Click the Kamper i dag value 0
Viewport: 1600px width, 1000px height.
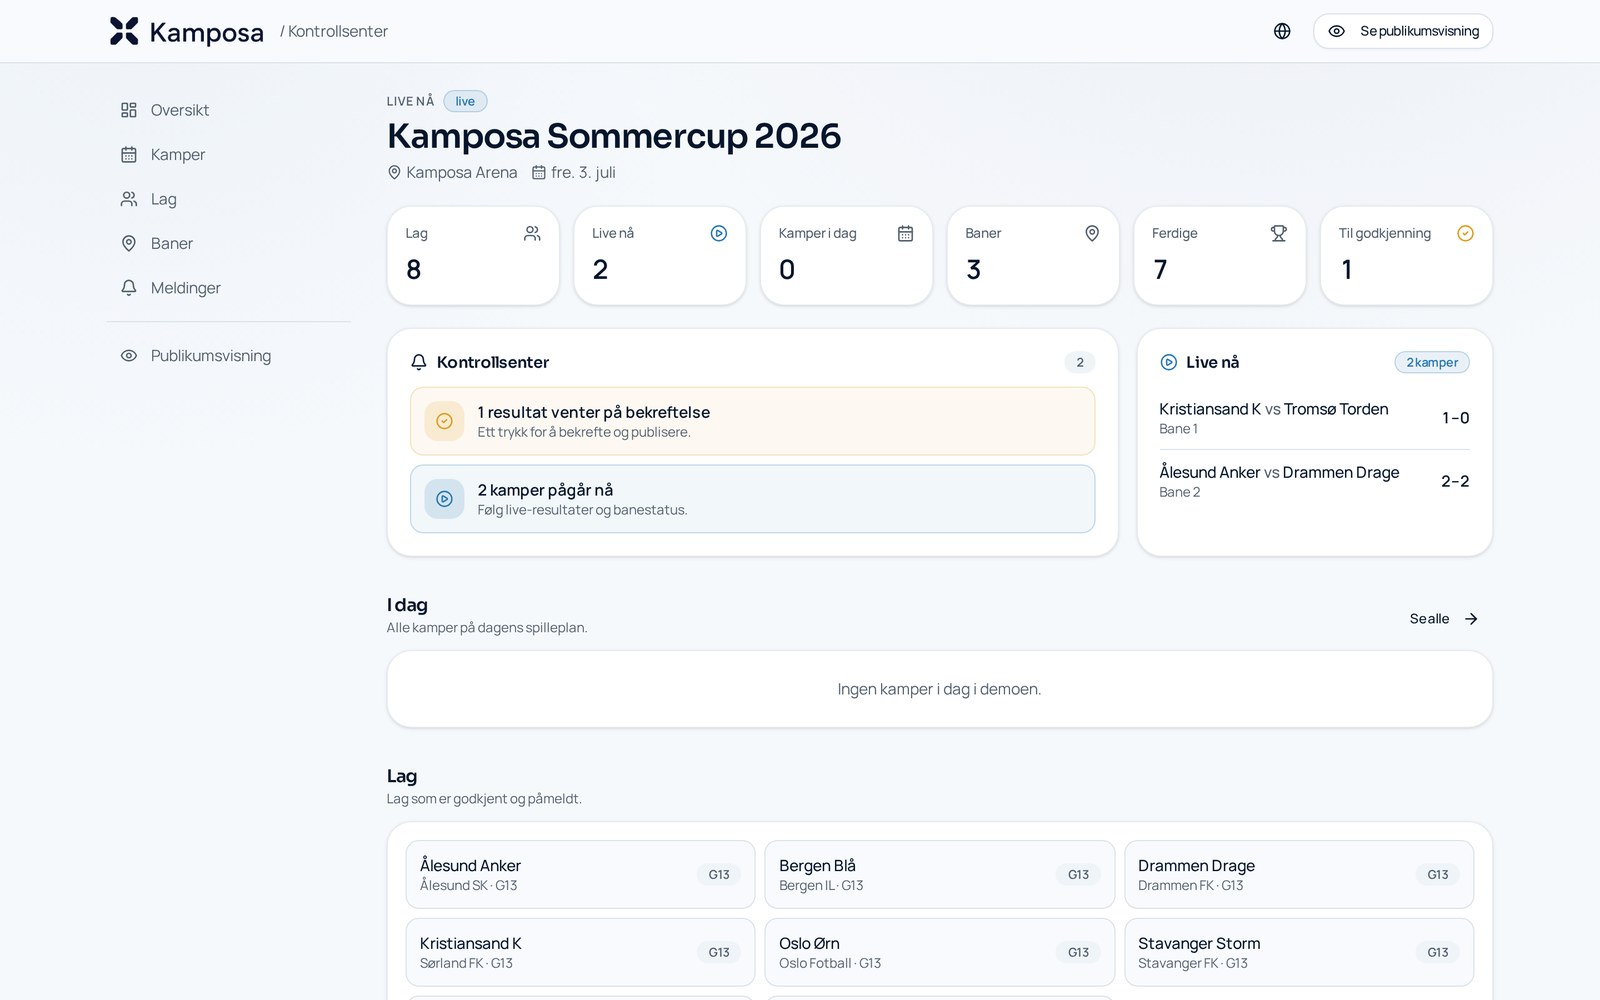coord(787,270)
